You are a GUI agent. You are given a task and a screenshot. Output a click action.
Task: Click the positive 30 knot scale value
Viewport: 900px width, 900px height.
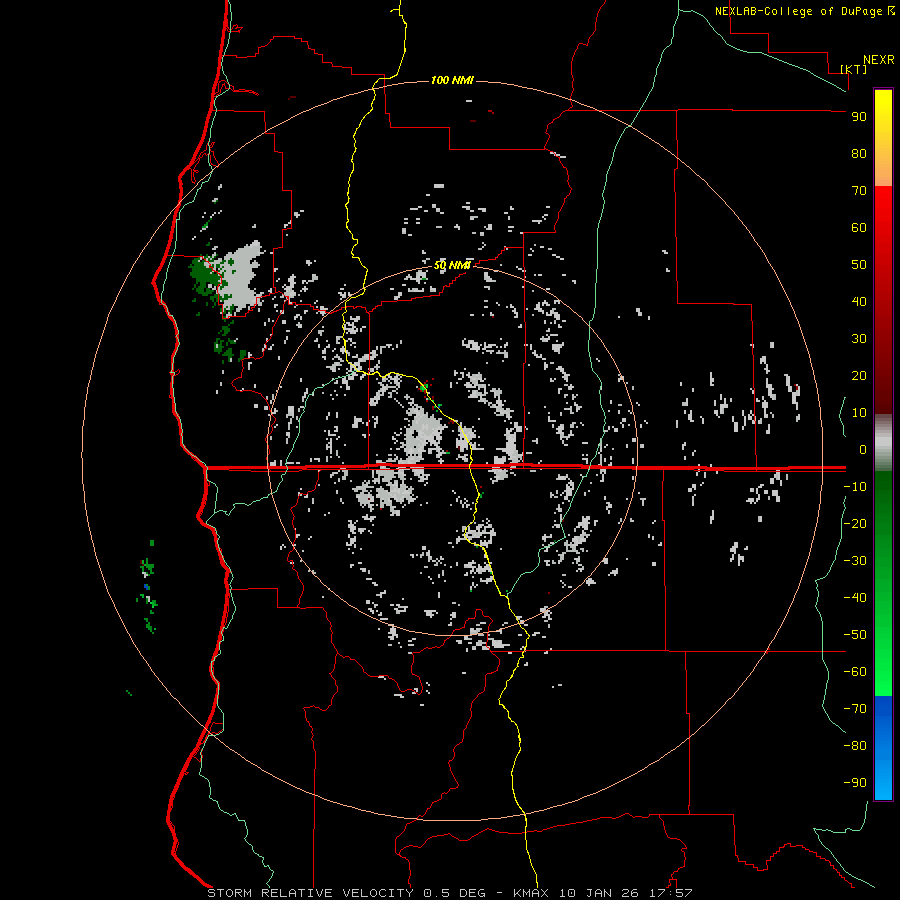click(859, 339)
